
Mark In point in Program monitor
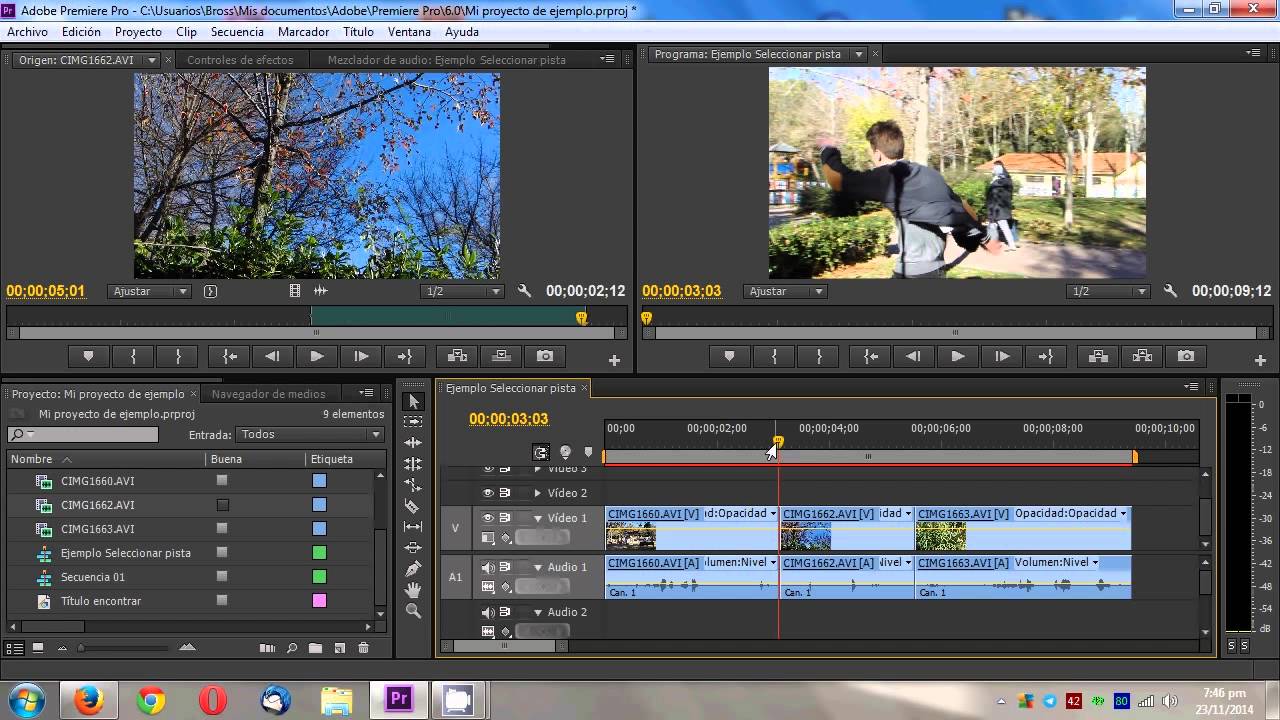pos(775,356)
